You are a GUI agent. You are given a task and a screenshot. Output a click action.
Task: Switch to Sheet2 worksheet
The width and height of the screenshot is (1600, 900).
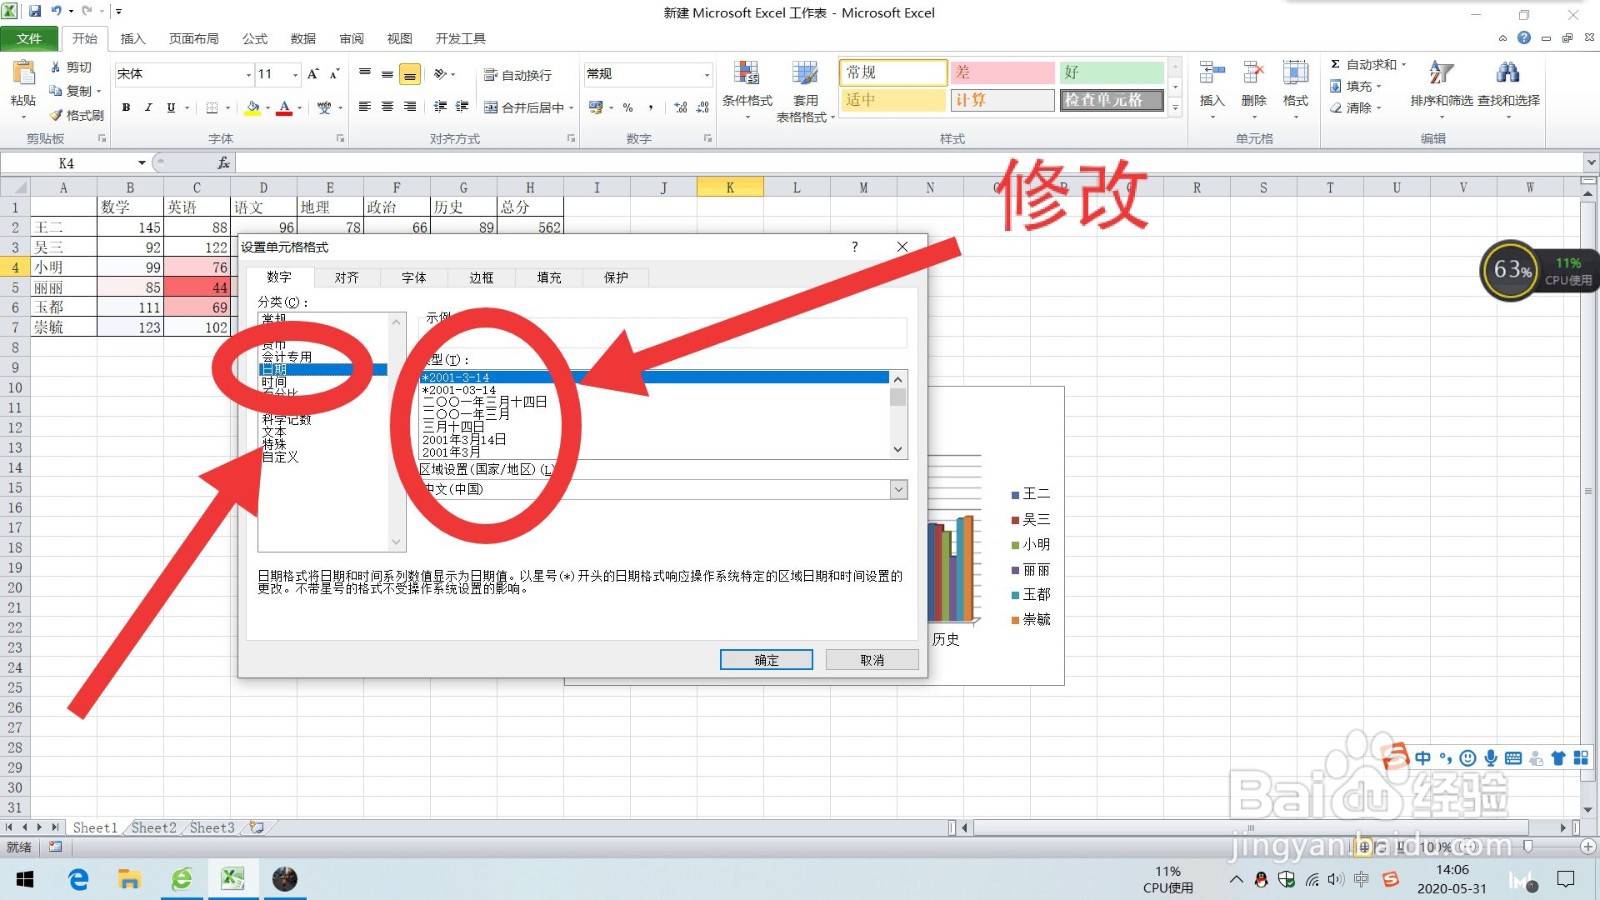(153, 827)
